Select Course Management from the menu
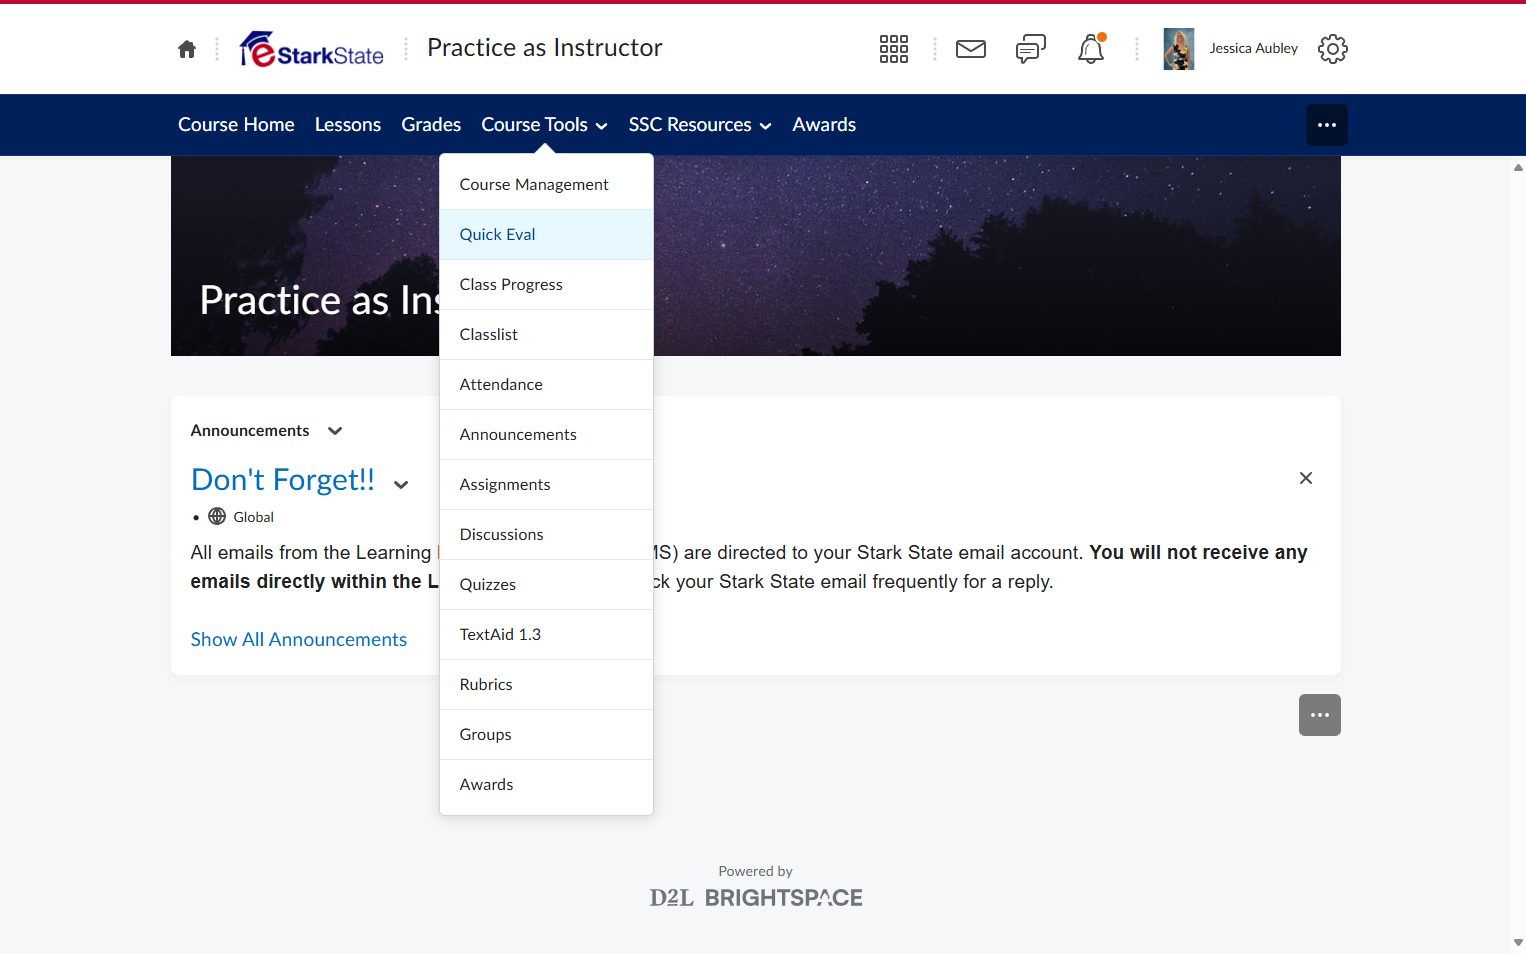The width and height of the screenshot is (1526, 954). click(546, 185)
